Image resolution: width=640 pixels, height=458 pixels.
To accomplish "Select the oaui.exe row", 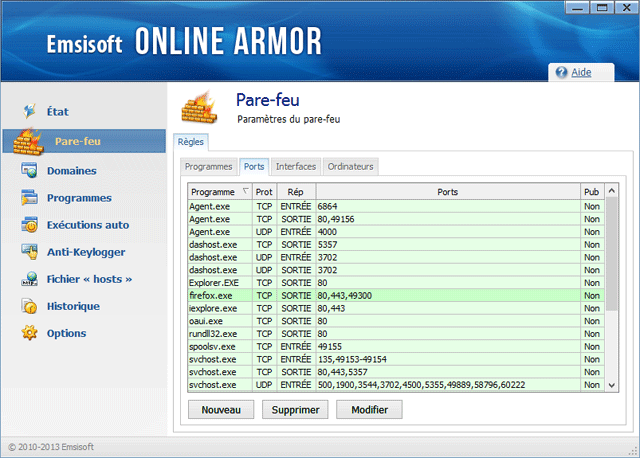I will 396,321.
